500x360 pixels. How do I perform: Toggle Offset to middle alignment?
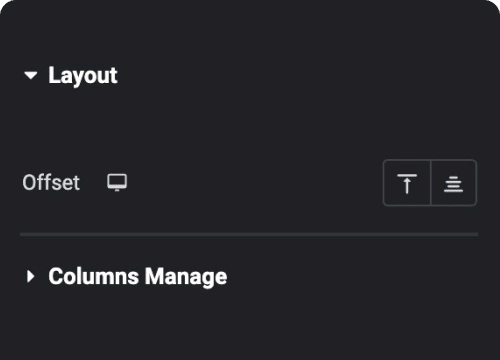454,183
